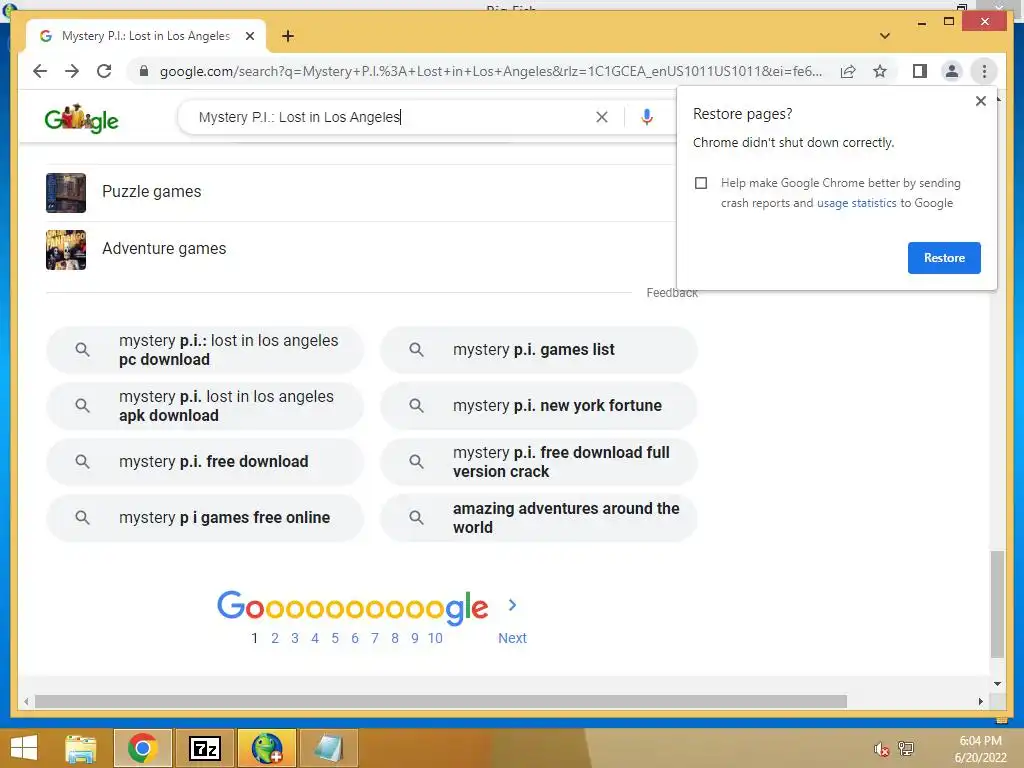Select the Adventure games result

(164, 248)
